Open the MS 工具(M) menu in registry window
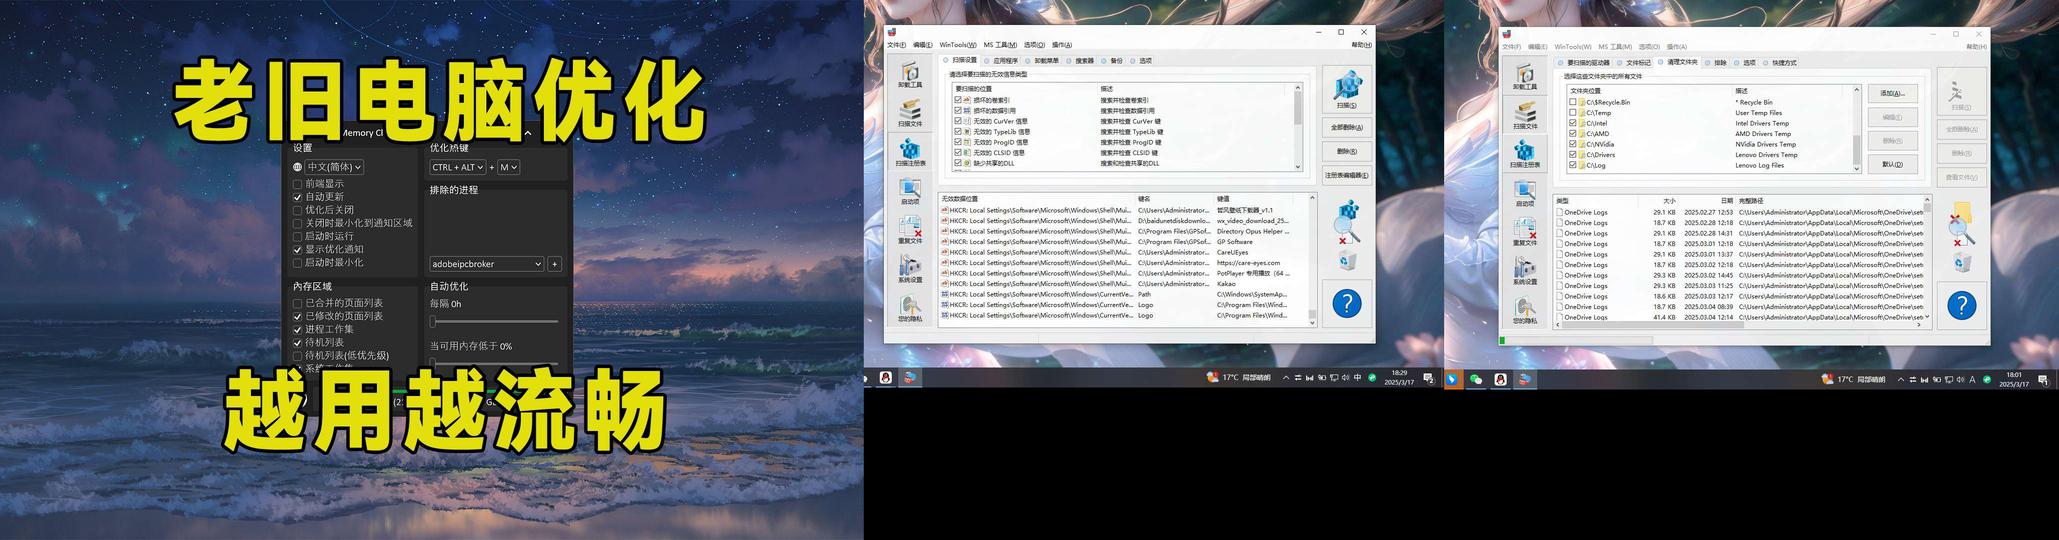2059x540 pixels. (x=999, y=45)
